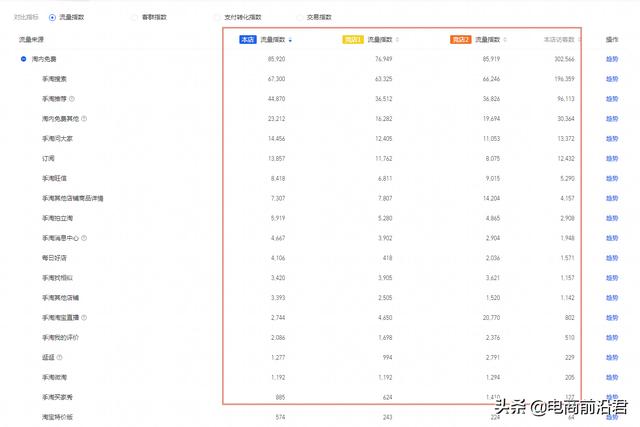Sort by 本店 流量指数 column
The width and height of the screenshot is (640, 427).
pyautogui.click(x=289, y=40)
